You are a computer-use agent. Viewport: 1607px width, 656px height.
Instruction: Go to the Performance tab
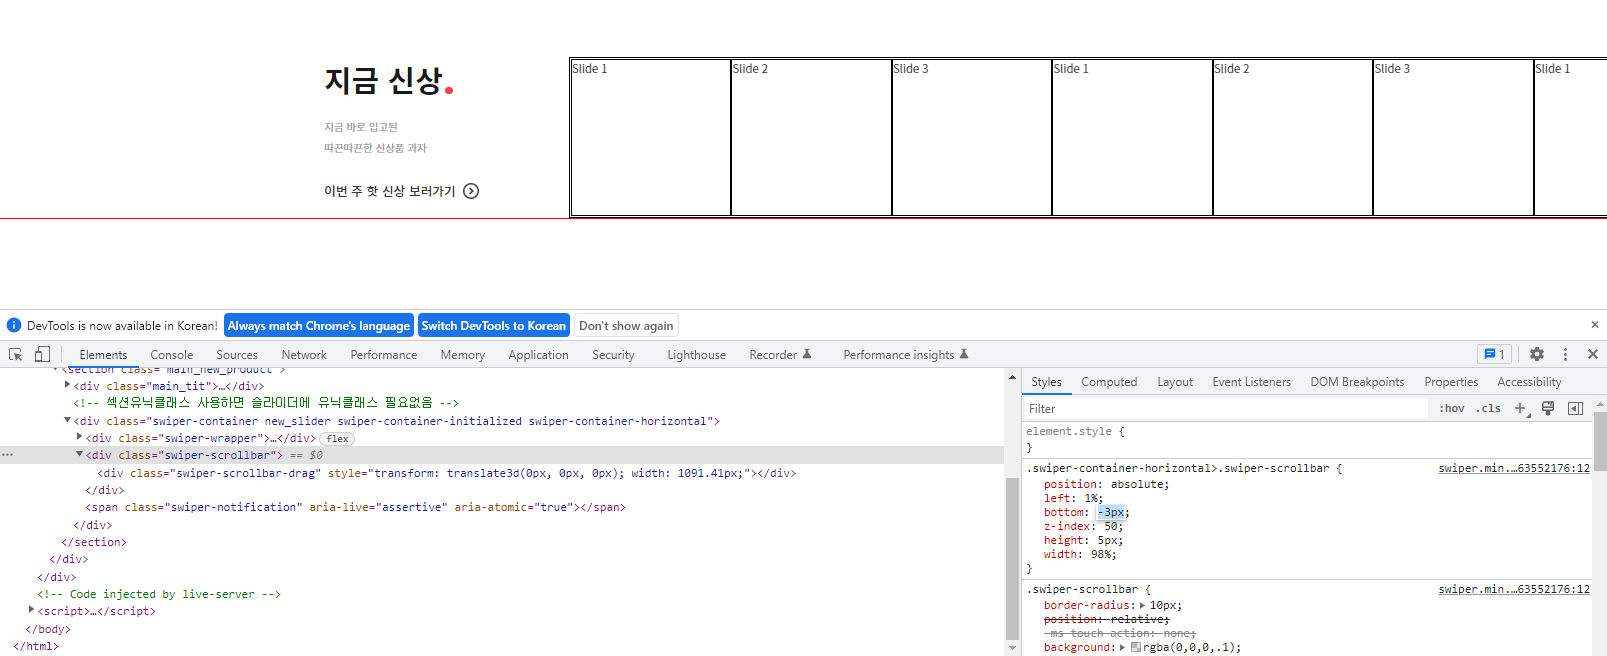[384, 354]
